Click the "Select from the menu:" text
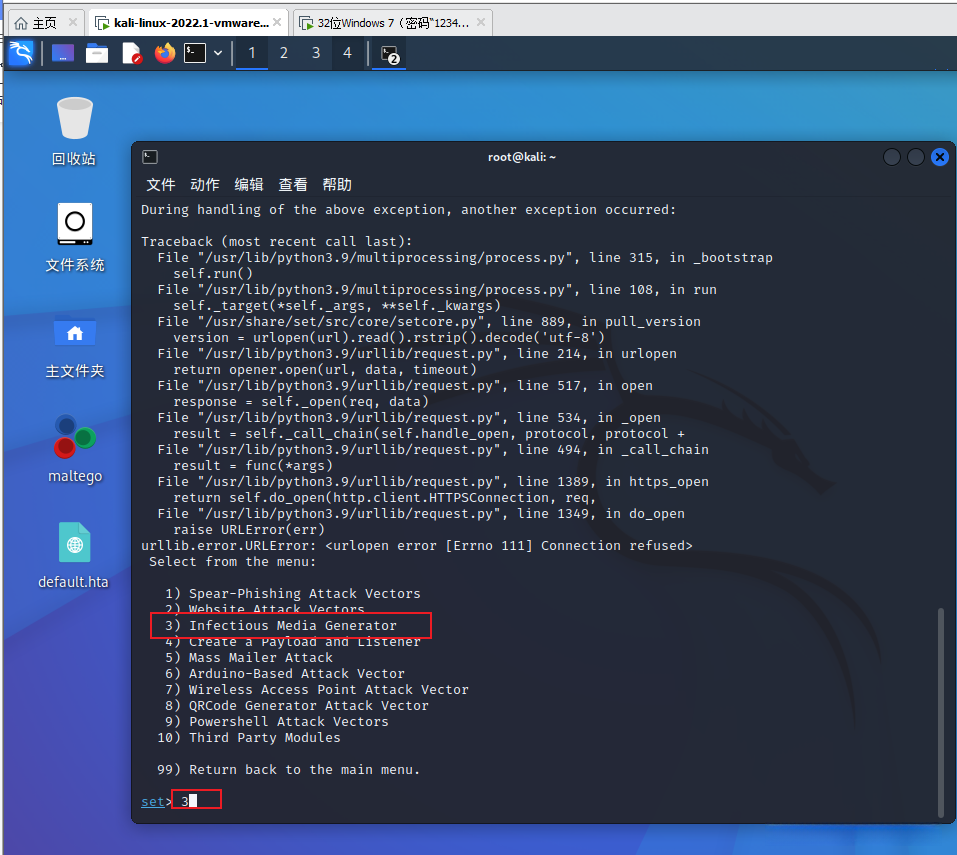The height and width of the screenshot is (855, 957). tap(233, 561)
